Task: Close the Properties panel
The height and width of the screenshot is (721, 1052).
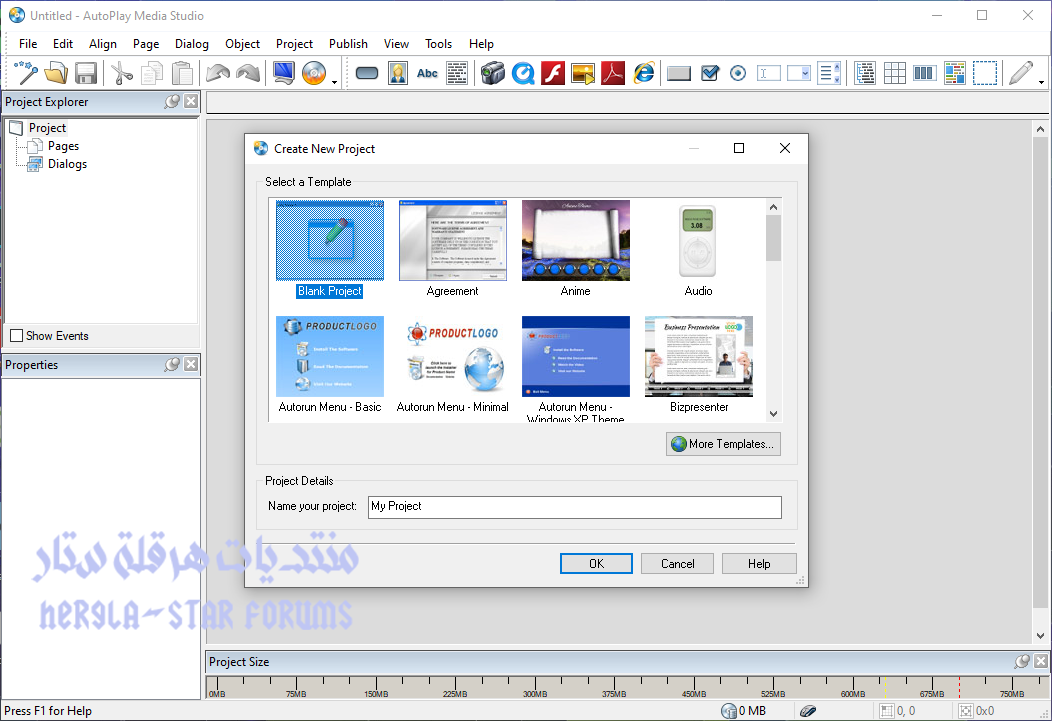Action: click(191, 364)
